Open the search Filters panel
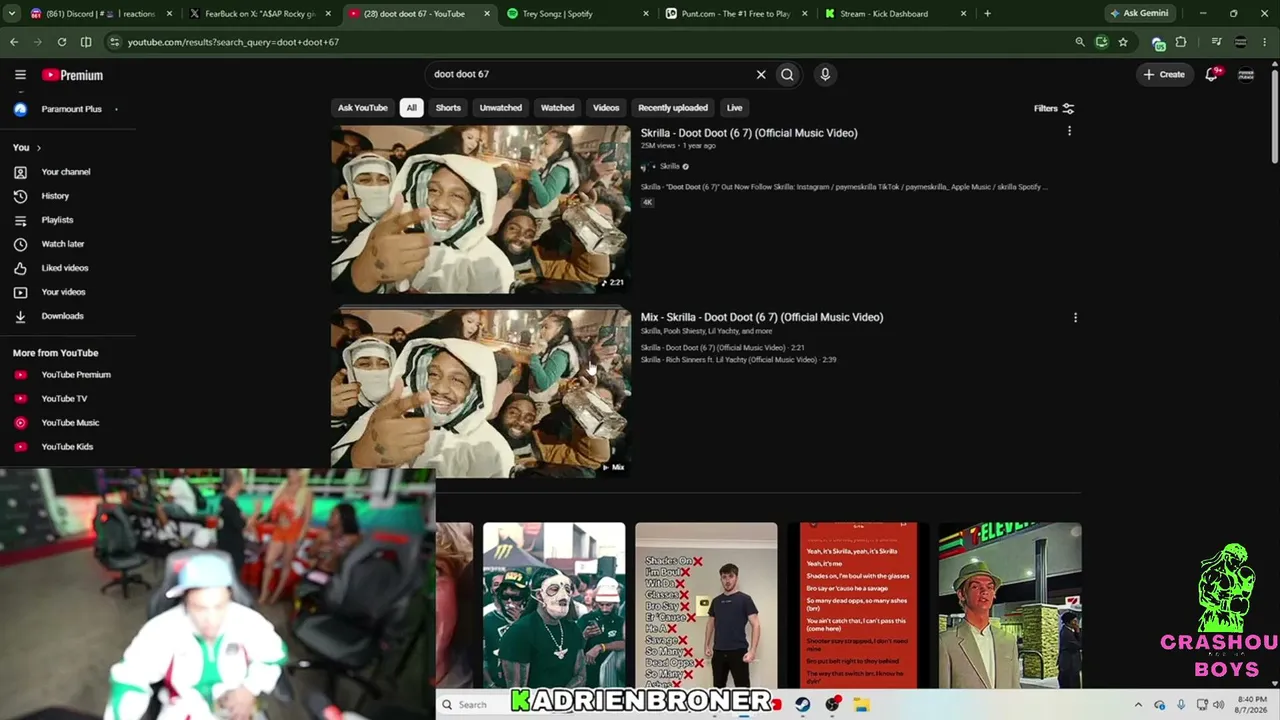 point(1054,108)
